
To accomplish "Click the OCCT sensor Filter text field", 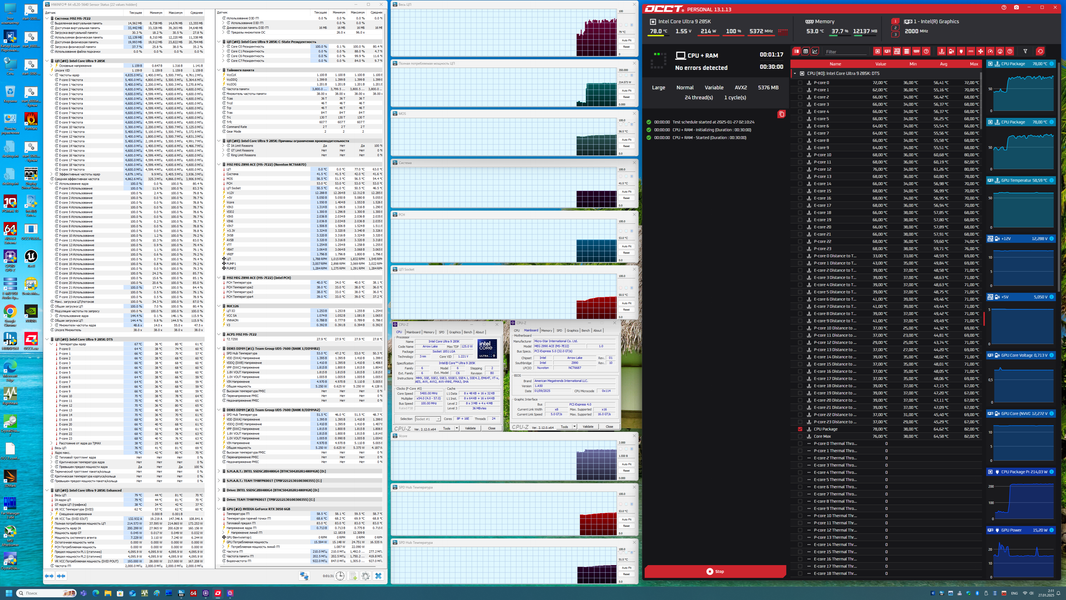I will pyautogui.click(x=846, y=52).
